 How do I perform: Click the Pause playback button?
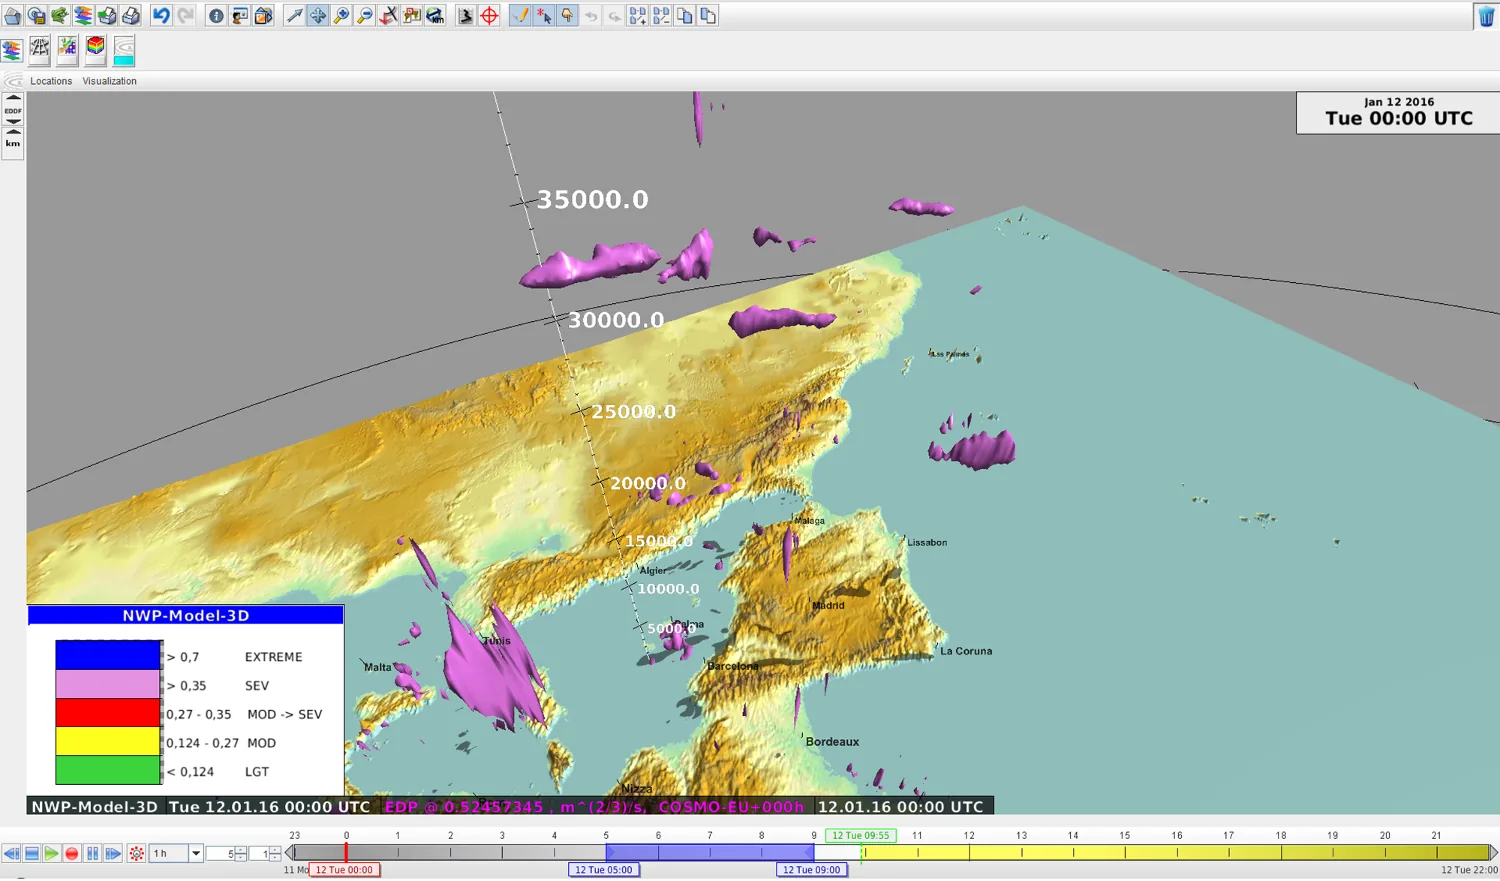point(93,853)
